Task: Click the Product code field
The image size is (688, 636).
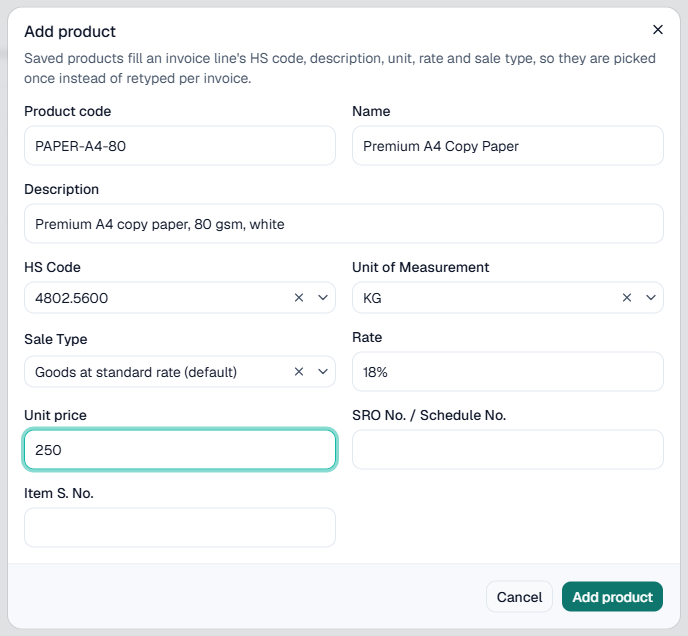Action: (180, 146)
